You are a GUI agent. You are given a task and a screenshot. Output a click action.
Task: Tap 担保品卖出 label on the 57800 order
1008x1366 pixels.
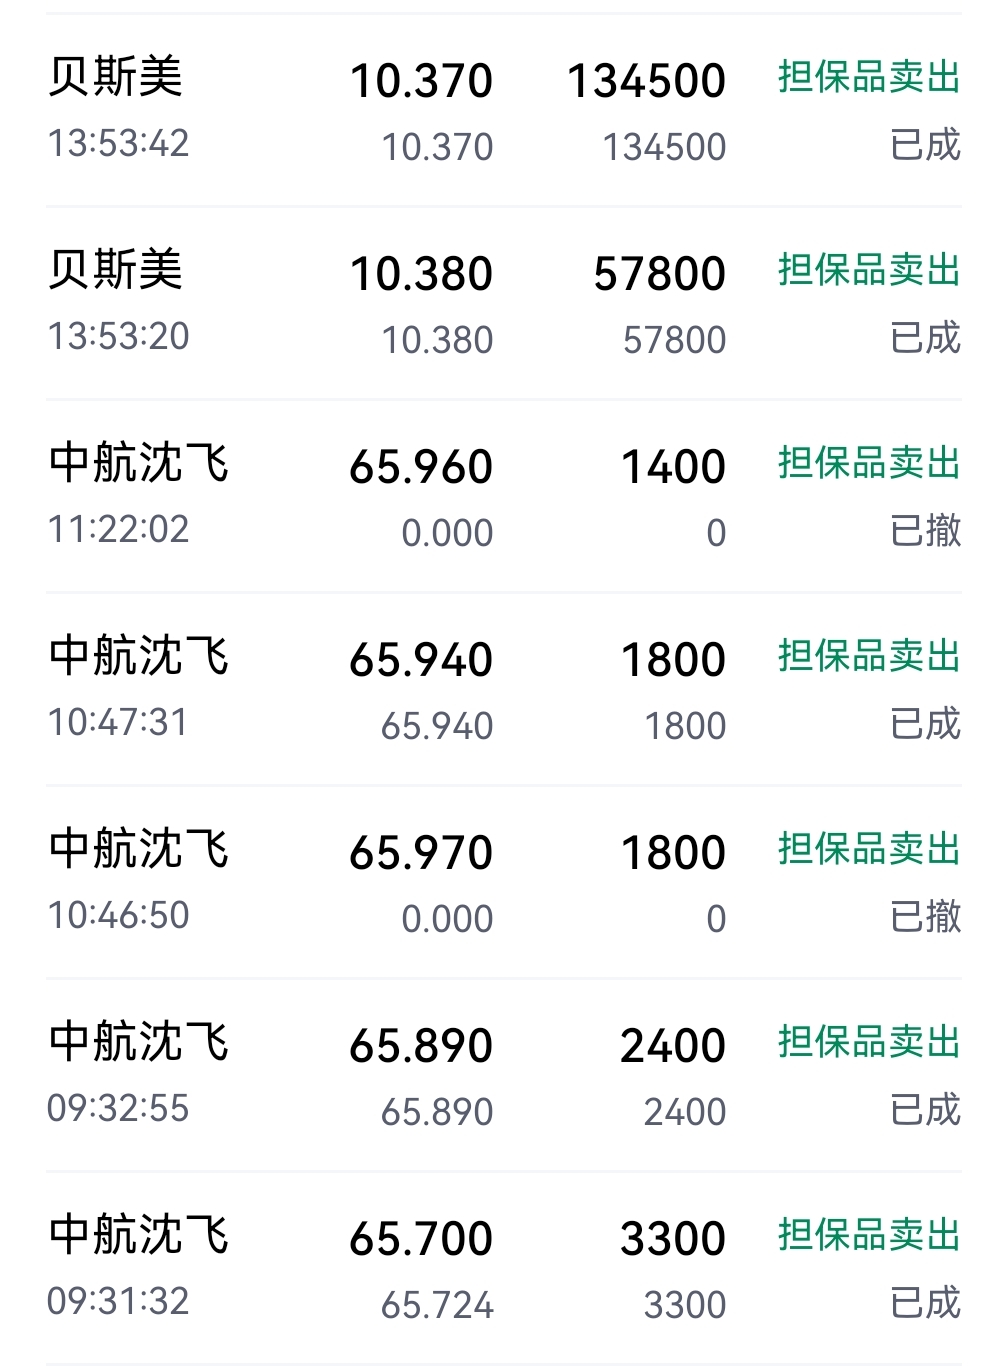point(869,270)
